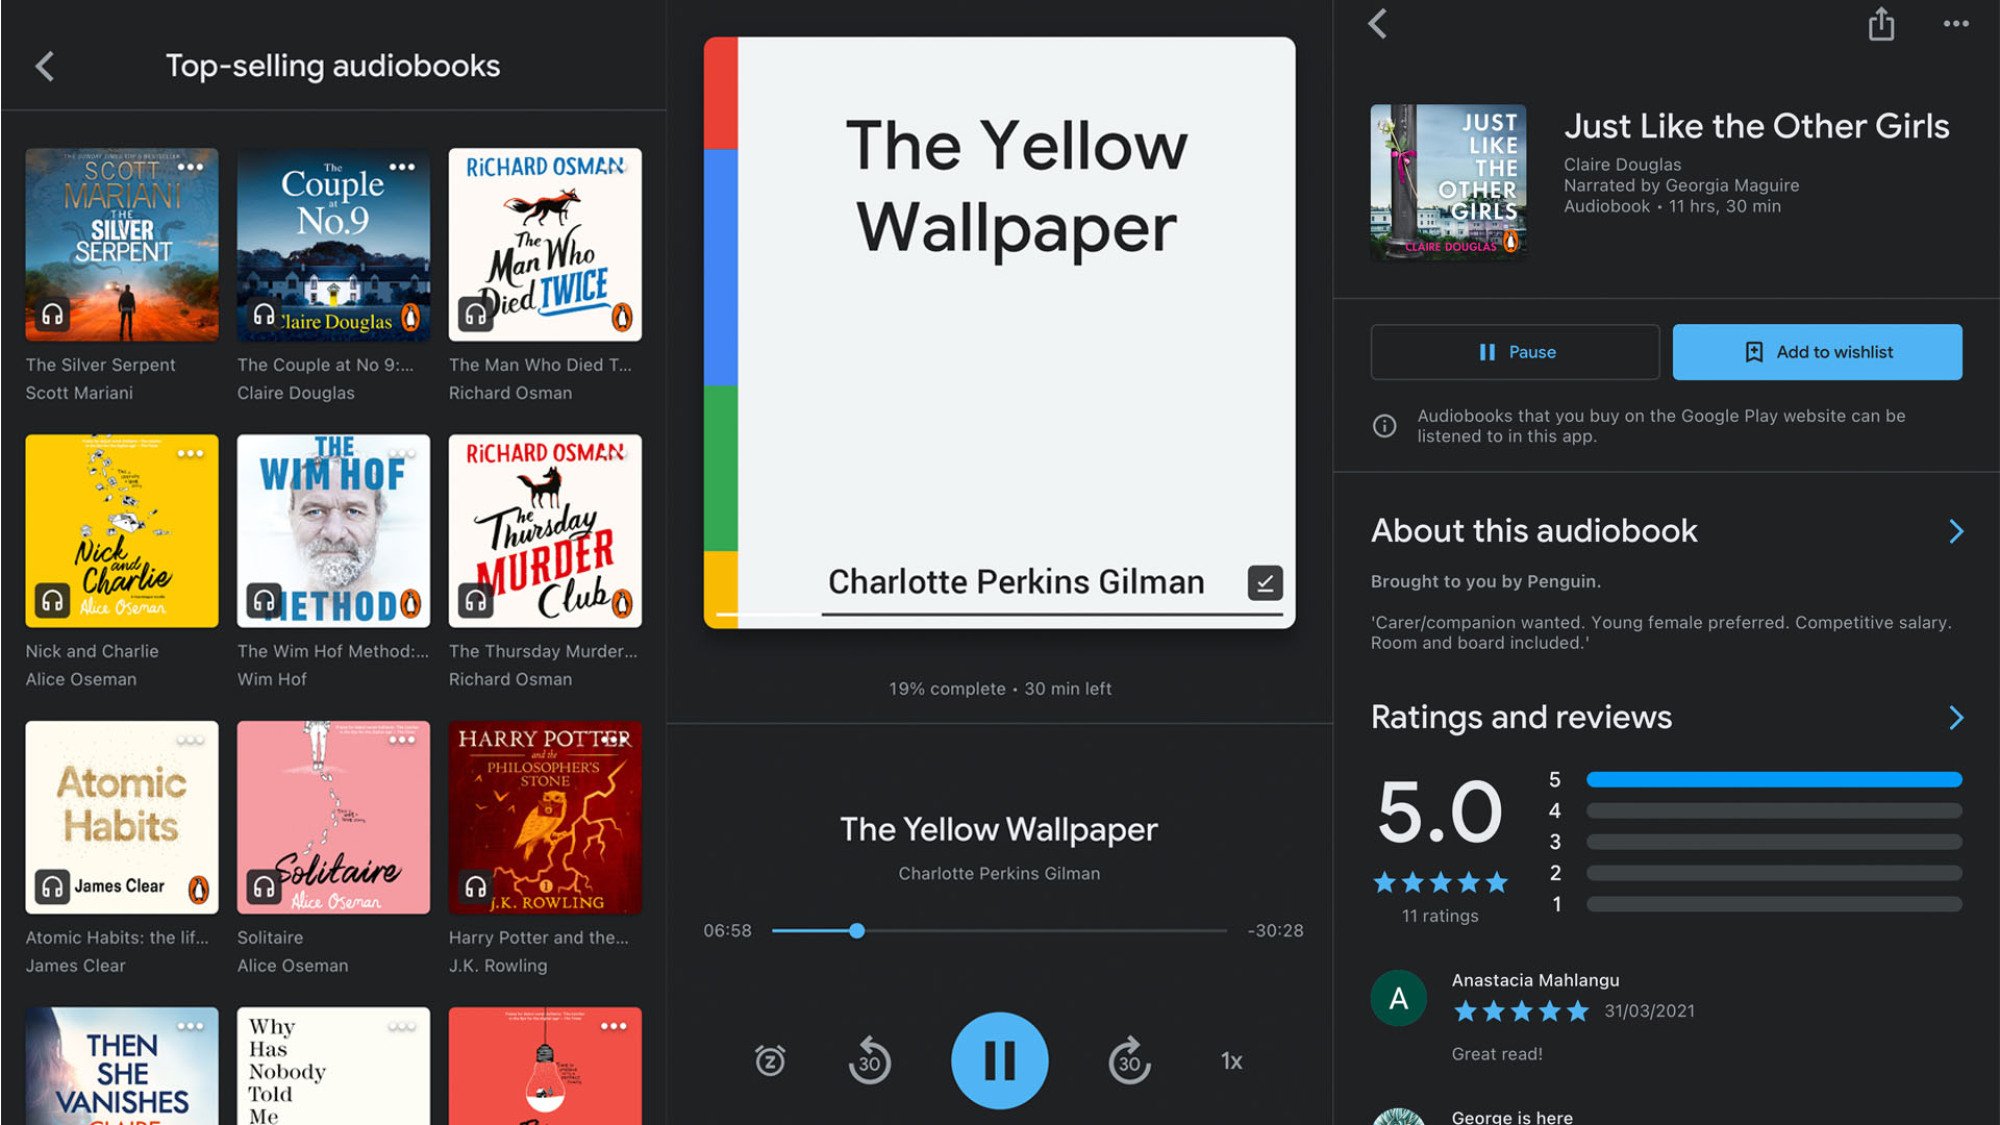Open sleep timer icon in player
Viewport: 2000px width, 1125px height.
[x=770, y=1060]
